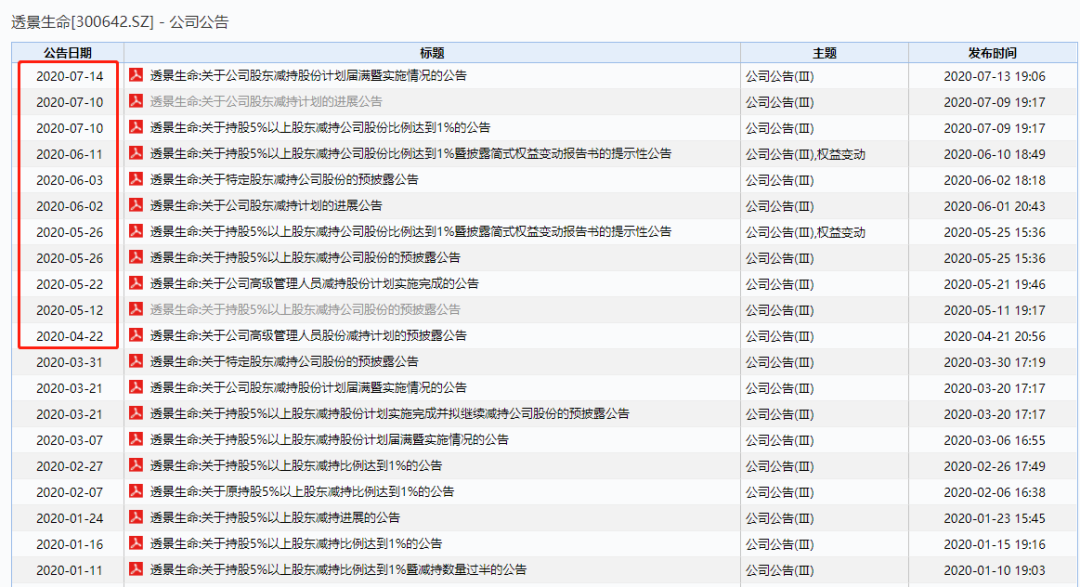Open PDF icon beside 2020-07-10 比例达到1%的公告
1080x587 pixels.
click(136, 127)
